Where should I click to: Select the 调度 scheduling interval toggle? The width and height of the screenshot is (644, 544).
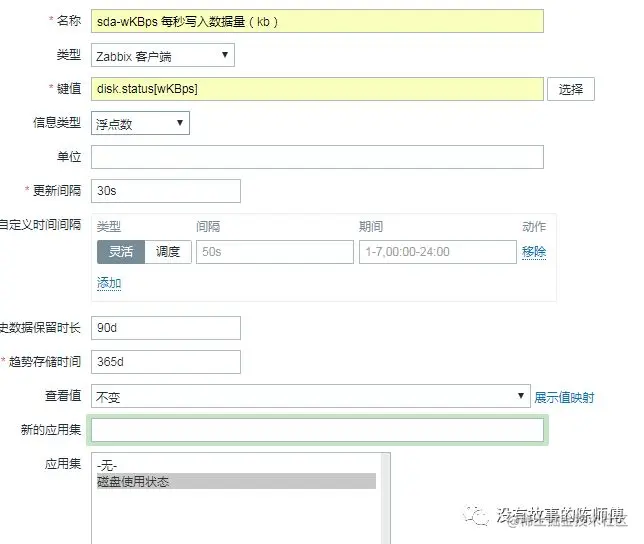pyautogui.click(x=168, y=252)
